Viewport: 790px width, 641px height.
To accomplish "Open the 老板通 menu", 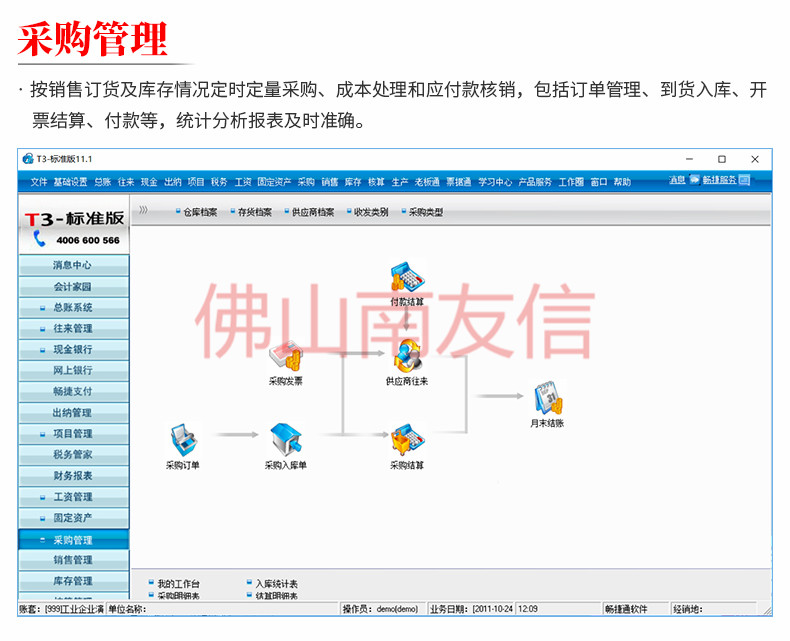I will (x=427, y=182).
